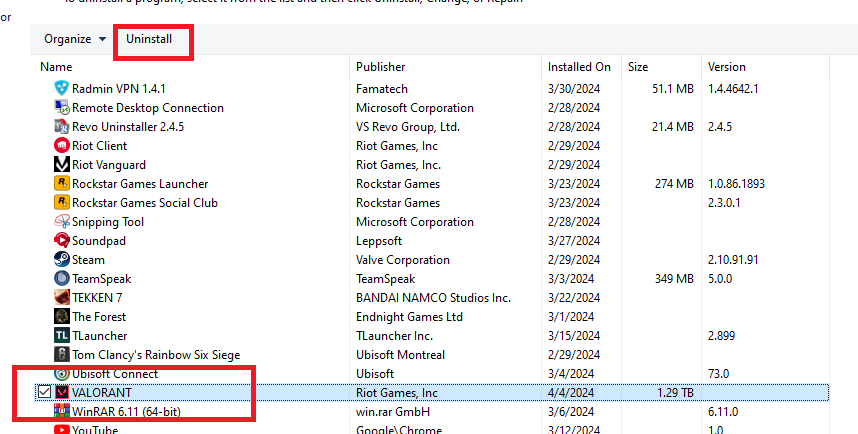Uncheck the VALORANT row checkbox
The height and width of the screenshot is (434, 858).
coord(44,392)
